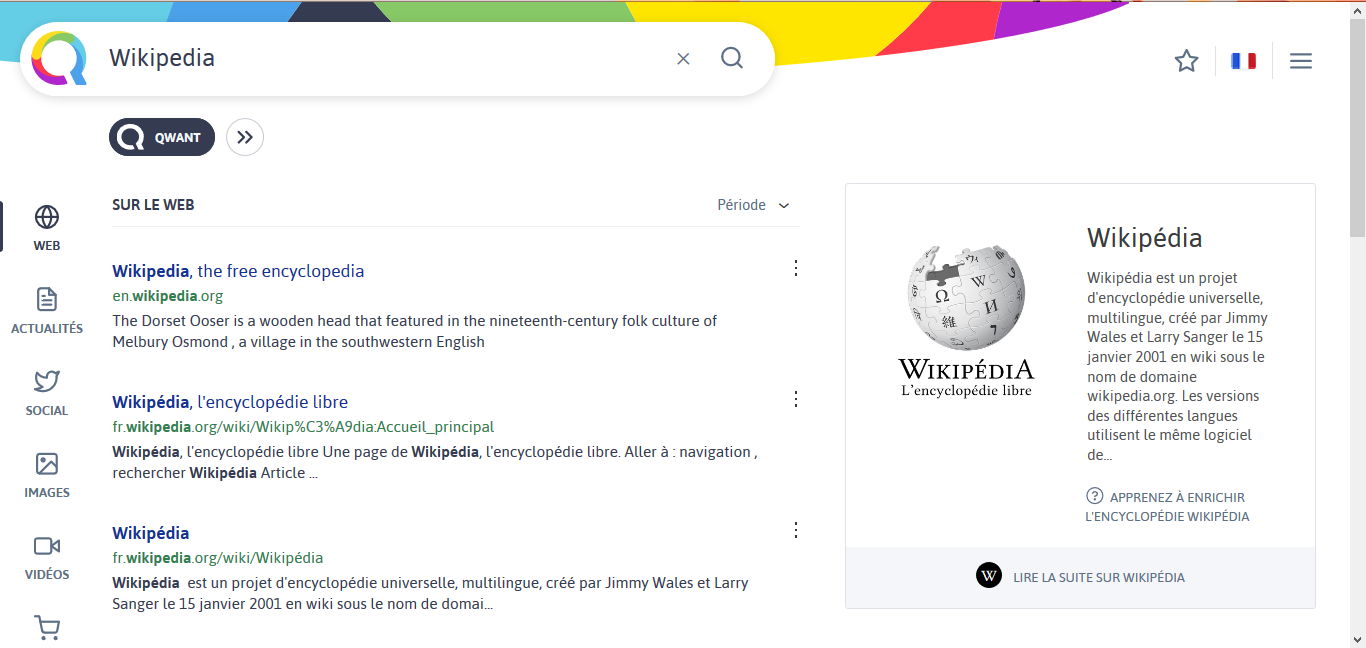This screenshot has width=1366, height=648.
Task: Open 'Wikipédia, l'encyclopédie libre' result
Action: (x=230, y=402)
